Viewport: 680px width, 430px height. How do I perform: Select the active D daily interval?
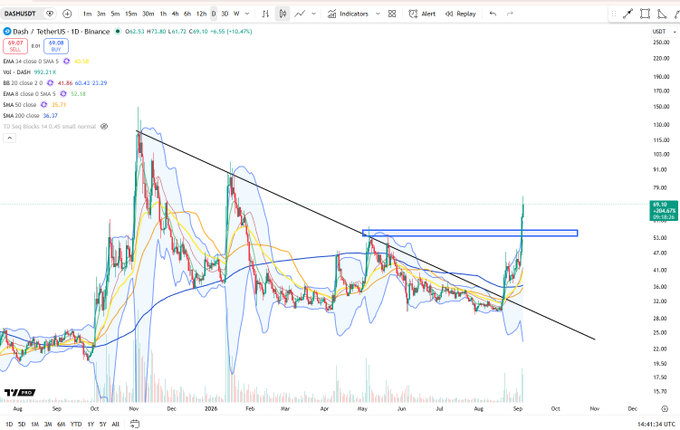(214, 14)
